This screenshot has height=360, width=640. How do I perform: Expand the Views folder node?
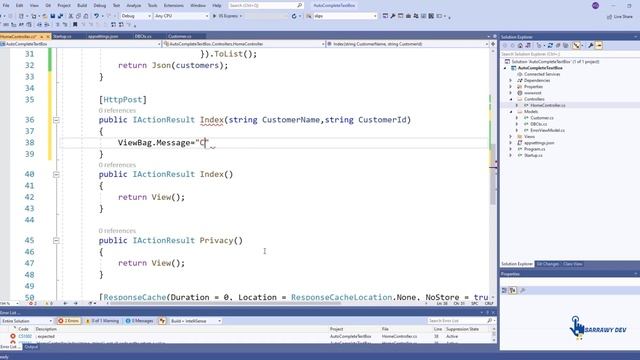[x=510, y=137]
